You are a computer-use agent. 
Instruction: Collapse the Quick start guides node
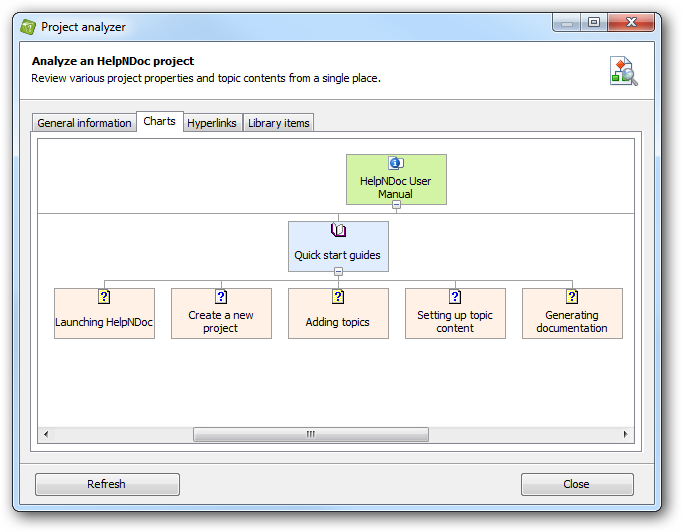pos(338,272)
